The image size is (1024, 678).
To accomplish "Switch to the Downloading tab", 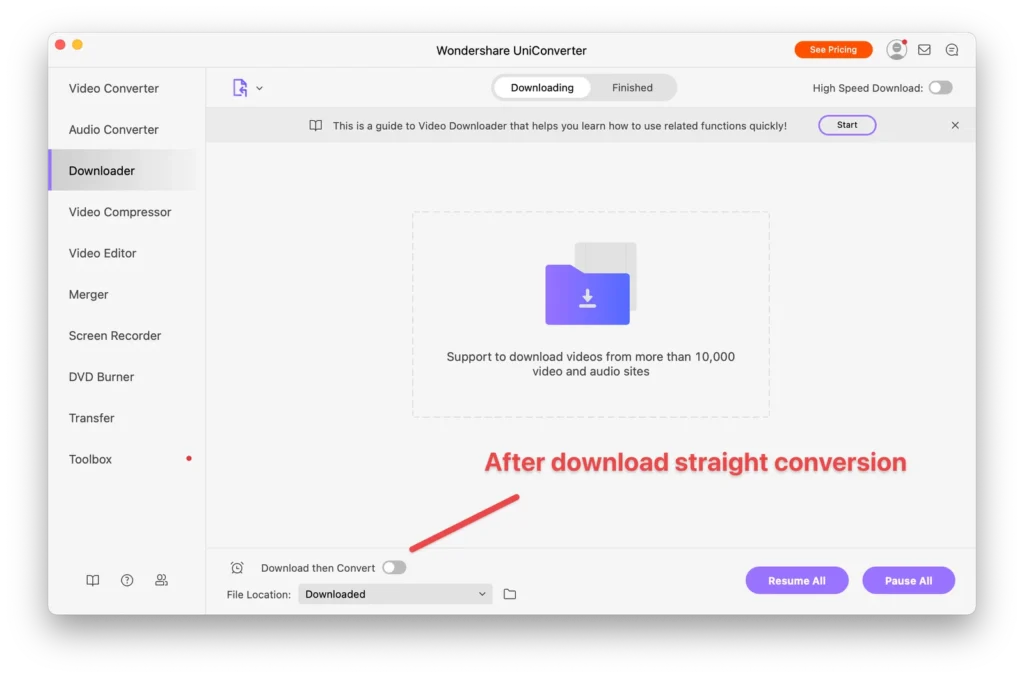I will 541,88.
